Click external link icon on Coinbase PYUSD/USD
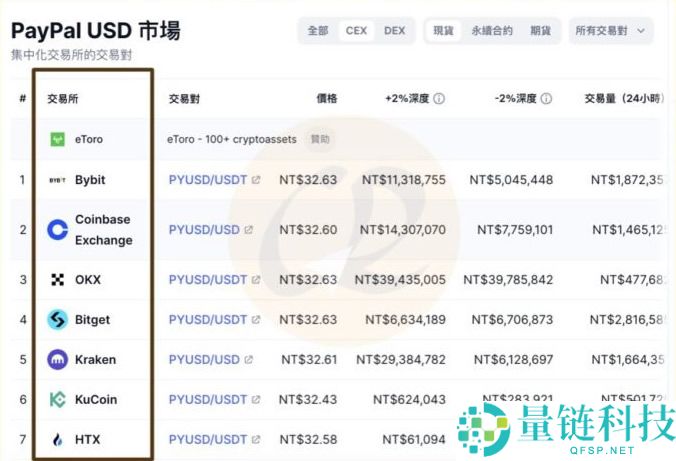Image resolution: width=676 pixels, height=461 pixels. [248, 230]
